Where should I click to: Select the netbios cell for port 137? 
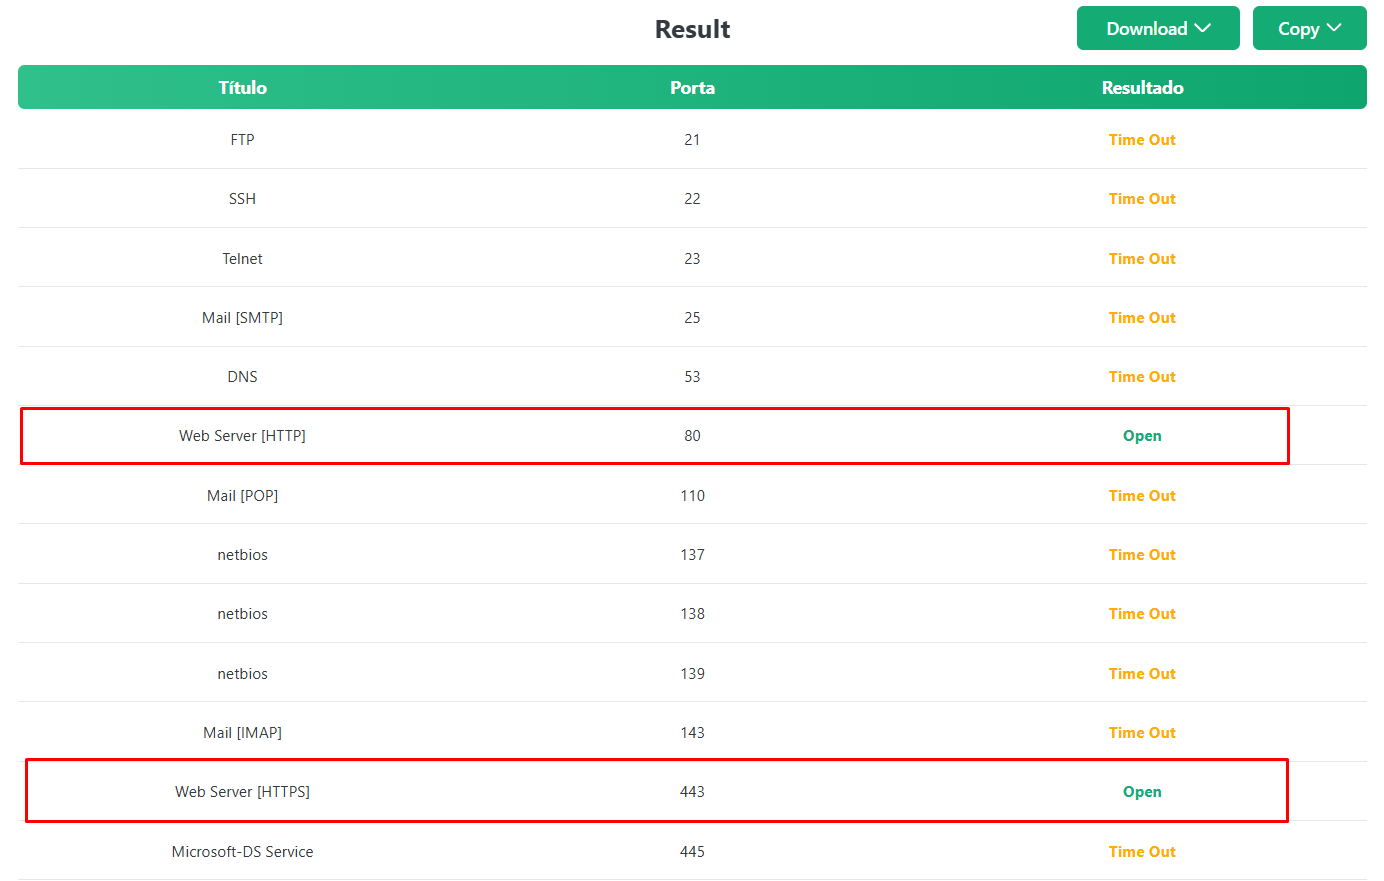click(x=242, y=555)
